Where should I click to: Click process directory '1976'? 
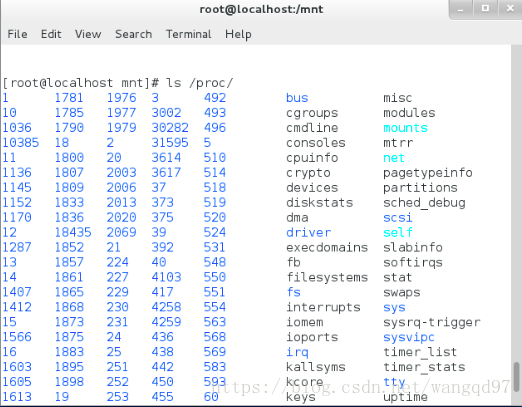[x=121, y=98]
